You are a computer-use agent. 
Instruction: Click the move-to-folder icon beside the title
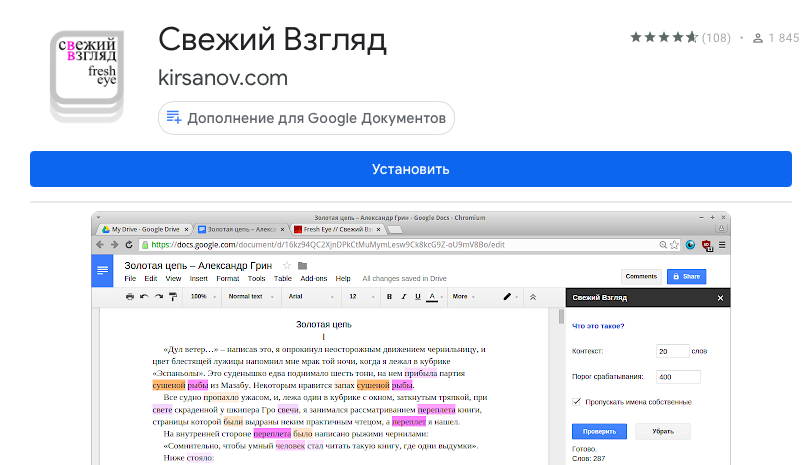pyautogui.click(x=303, y=266)
